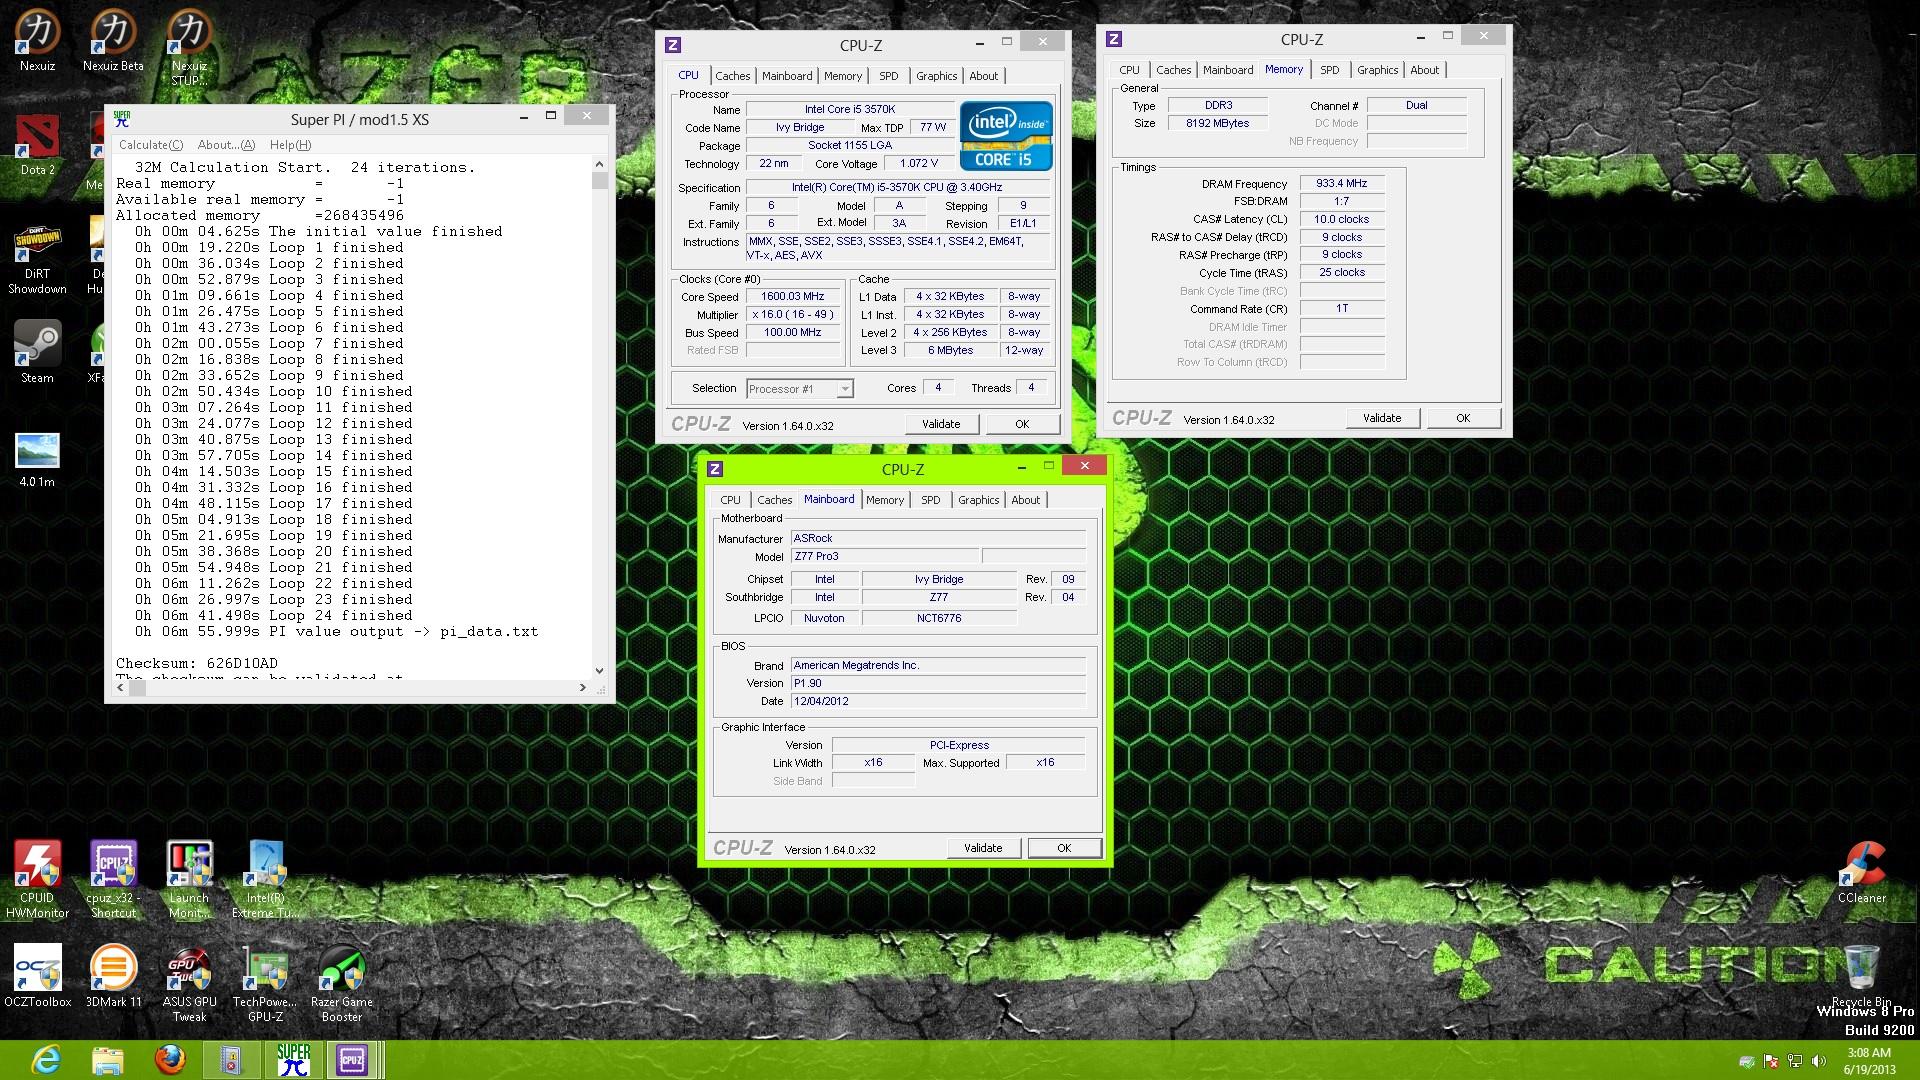Click OK in the CPU tab window
Image resolution: width=1920 pixels, height=1080 pixels.
[1022, 424]
